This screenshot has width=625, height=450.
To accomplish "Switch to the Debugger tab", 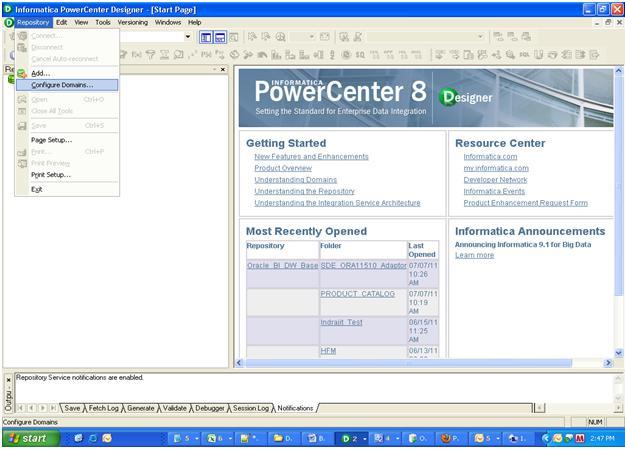I will 210,408.
